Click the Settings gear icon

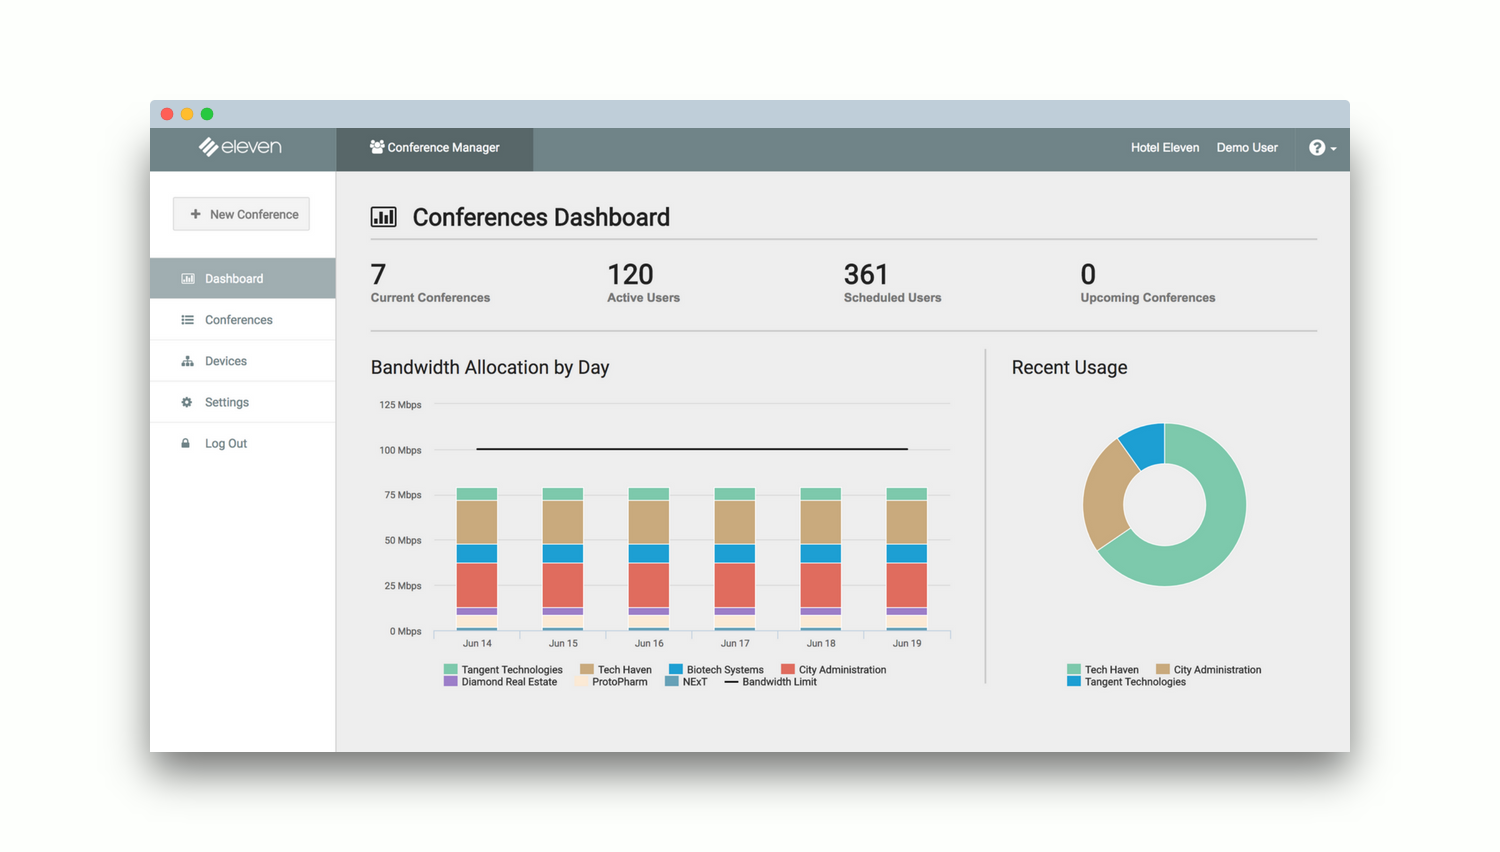click(x=186, y=402)
